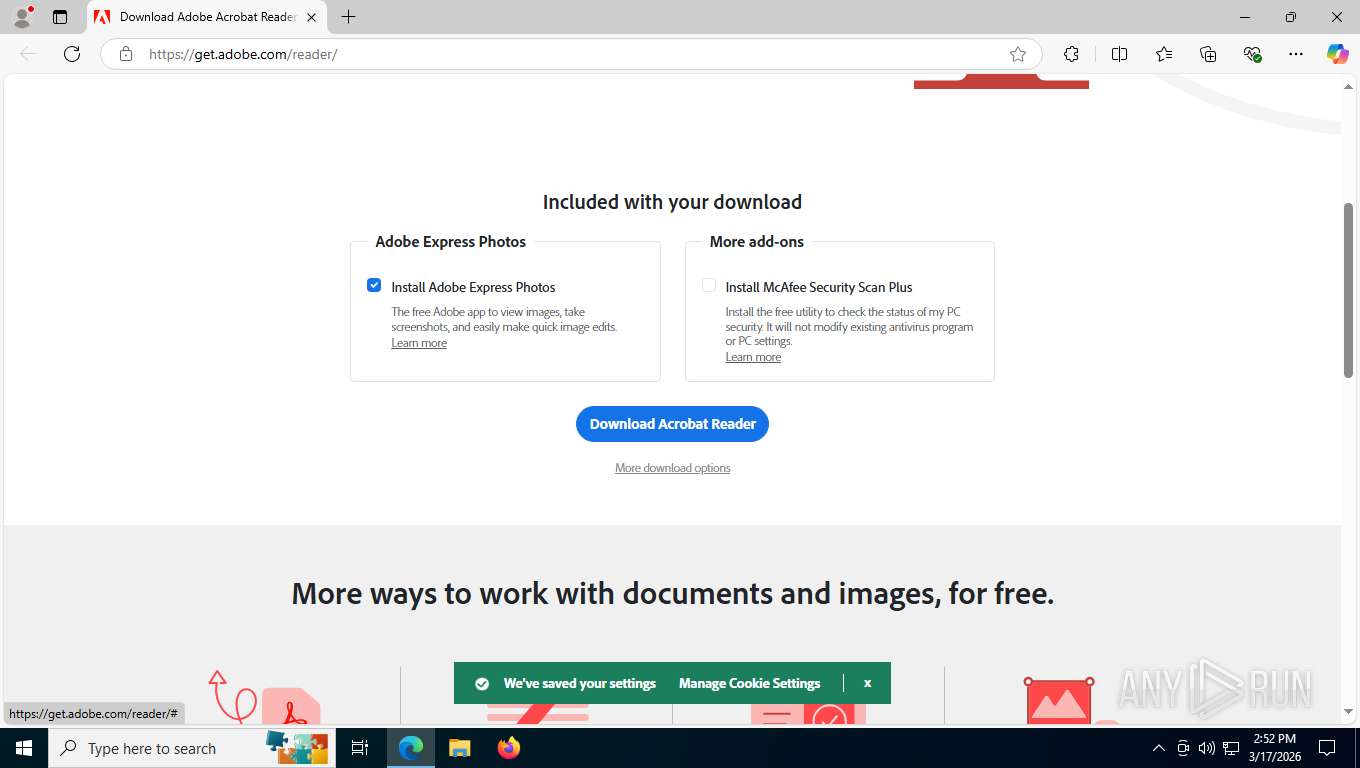
Task: Open More download options link
Action: [x=672, y=468]
